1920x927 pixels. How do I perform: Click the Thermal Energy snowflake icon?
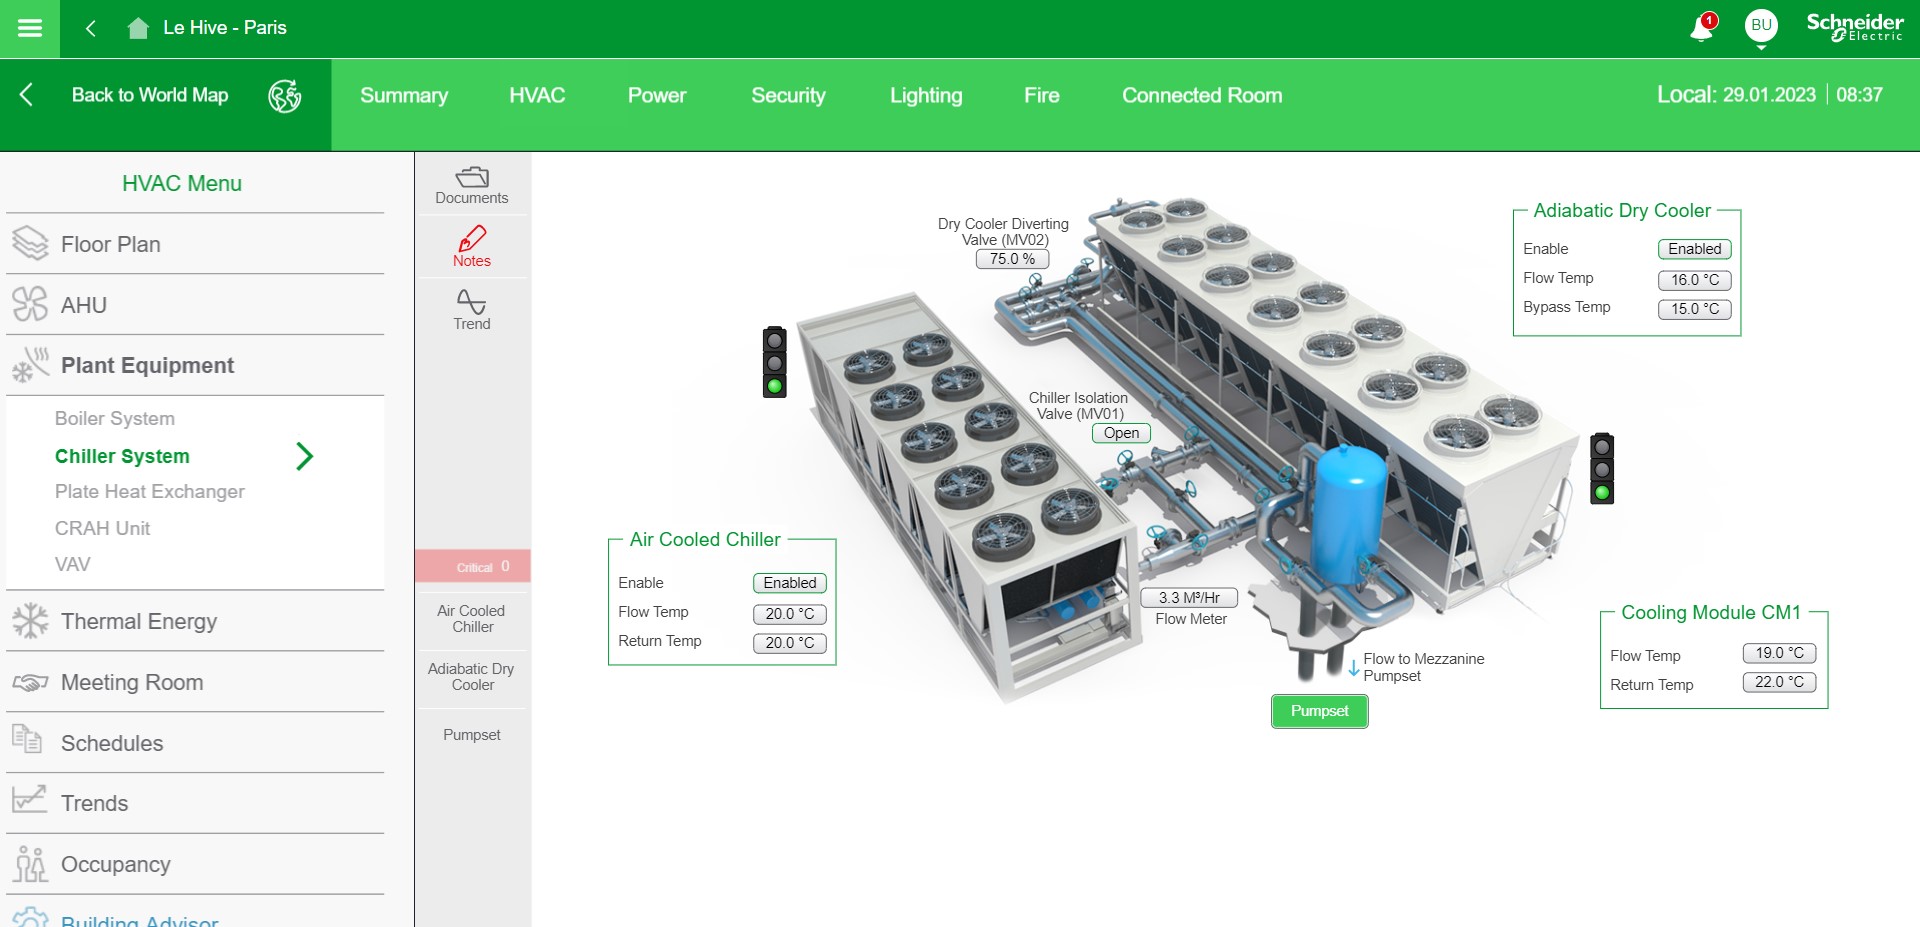pyautogui.click(x=30, y=621)
